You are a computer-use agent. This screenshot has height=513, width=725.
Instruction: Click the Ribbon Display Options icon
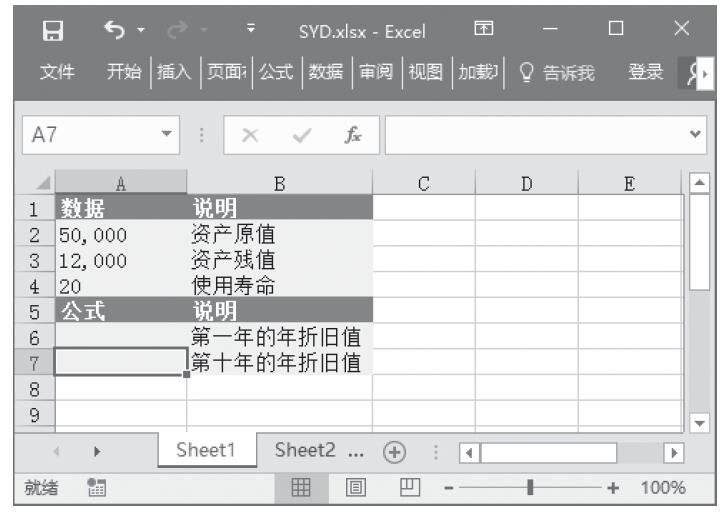tap(482, 31)
